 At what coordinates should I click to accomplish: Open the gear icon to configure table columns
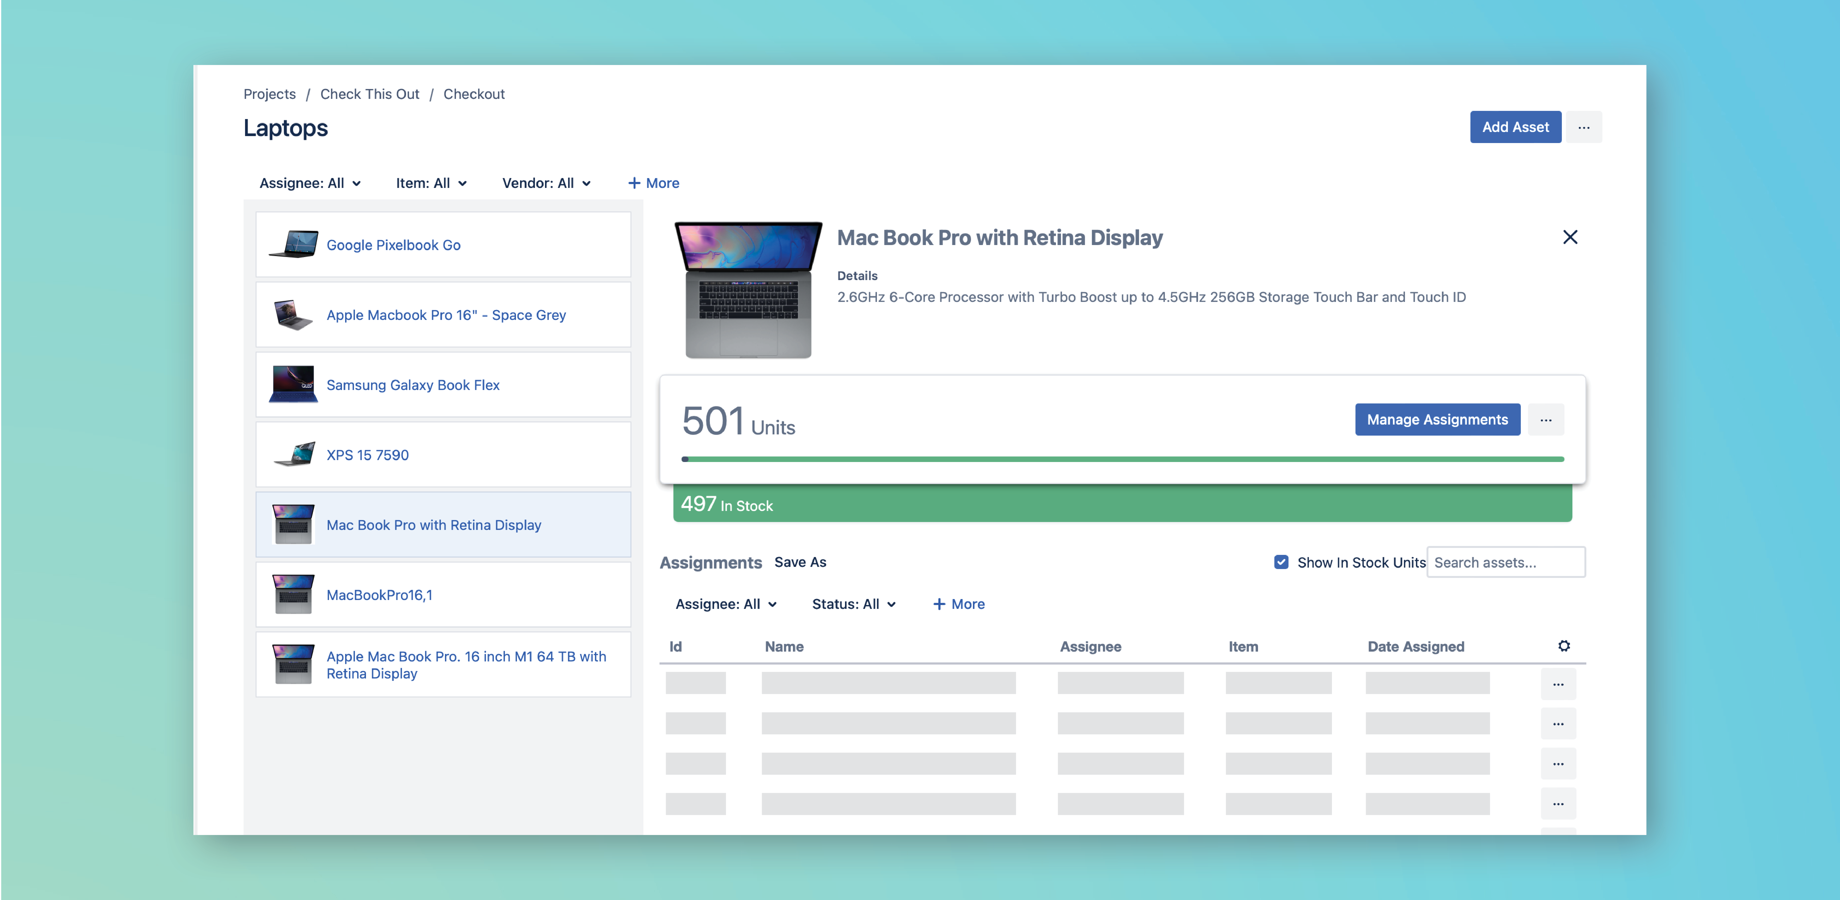pyautogui.click(x=1564, y=646)
